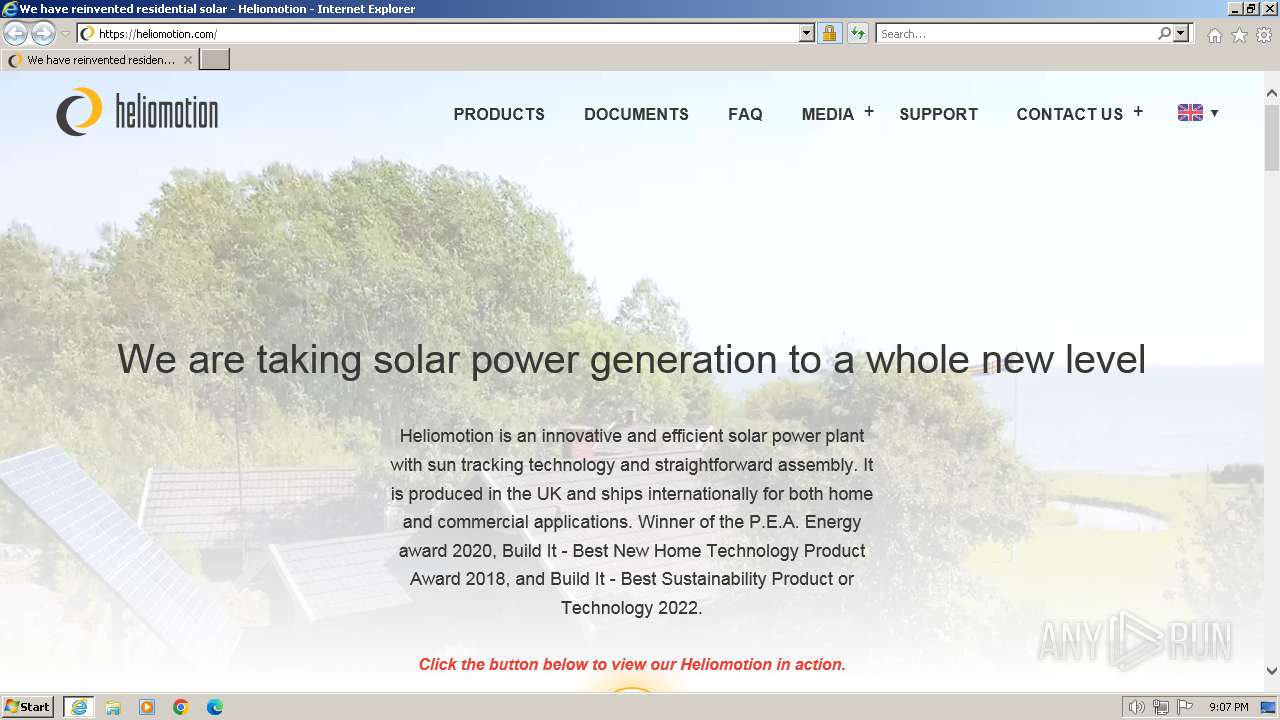Select the 'We have reinvented residen...' tab
1280x720 pixels.
tap(99, 60)
